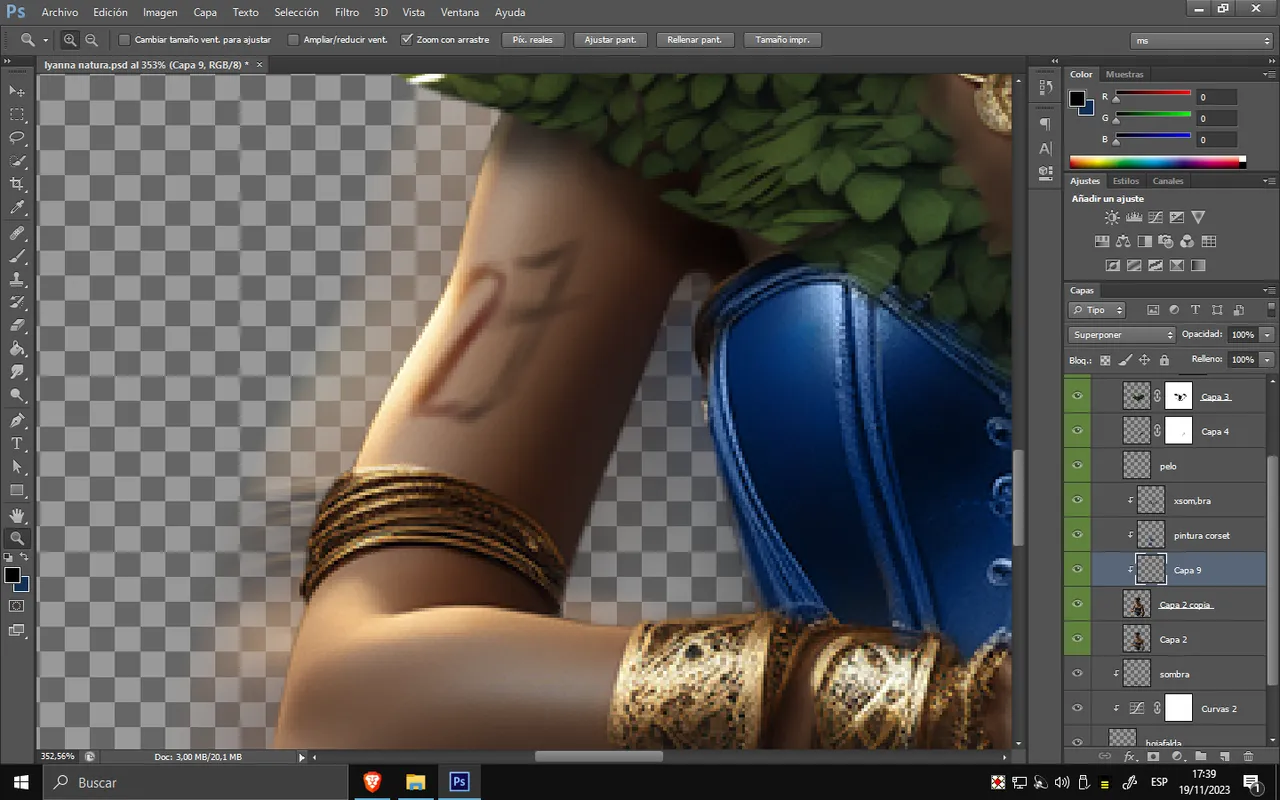Toggle Quick Mask mode
The height and width of the screenshot is (800, 1280).
point(17,606)
